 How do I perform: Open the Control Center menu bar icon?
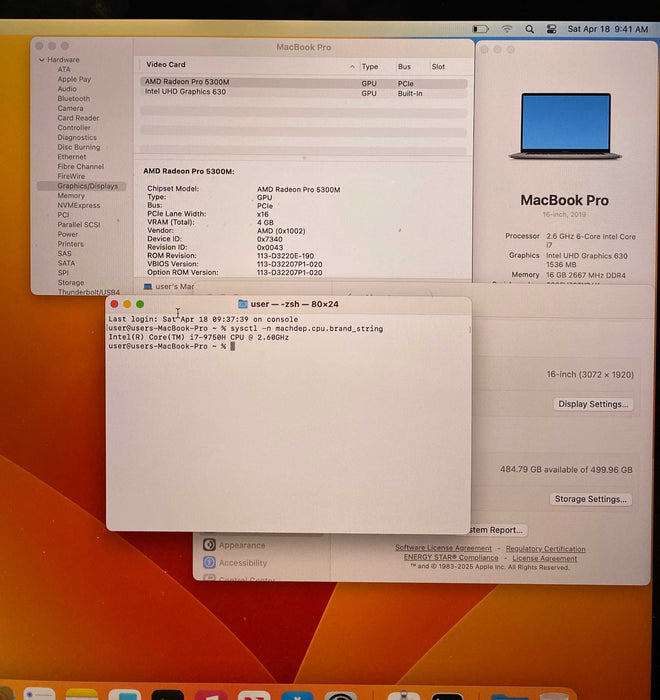551,29
